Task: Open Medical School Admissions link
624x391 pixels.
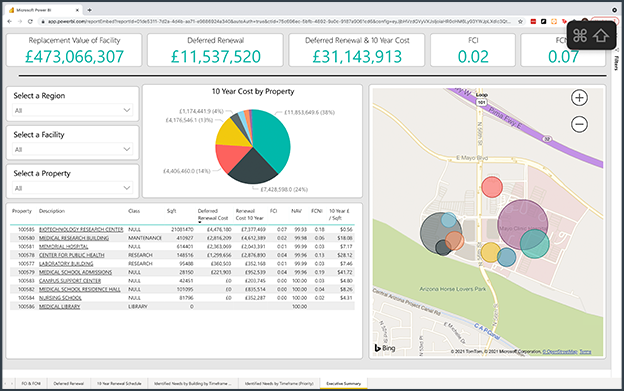Action: [x=75, y=272]
